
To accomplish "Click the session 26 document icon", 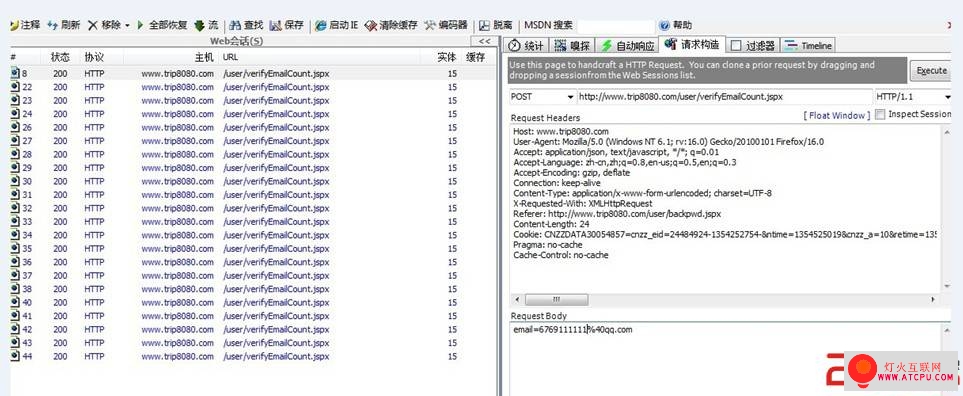I will [15, 127].
